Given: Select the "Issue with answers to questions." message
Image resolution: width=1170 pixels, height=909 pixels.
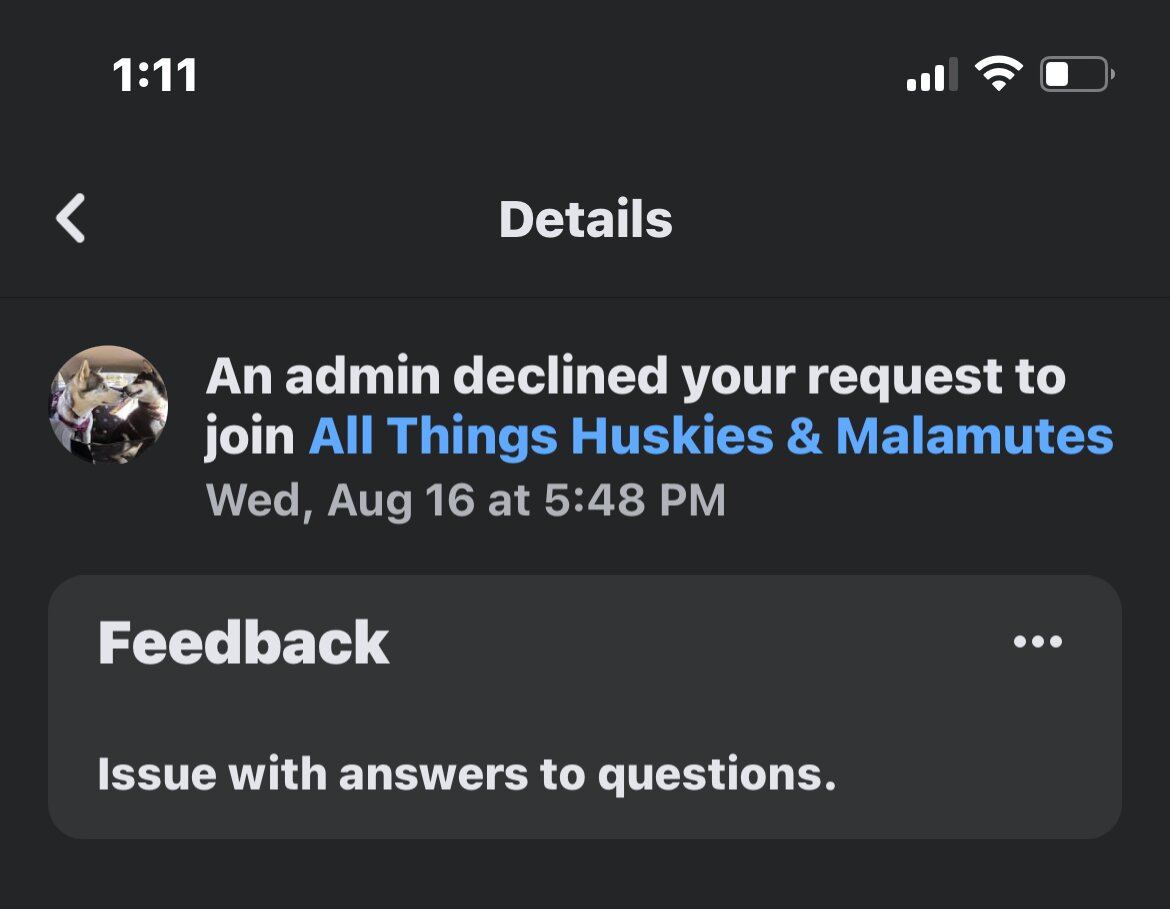Looking at the screenshot, I should (466, 775).
